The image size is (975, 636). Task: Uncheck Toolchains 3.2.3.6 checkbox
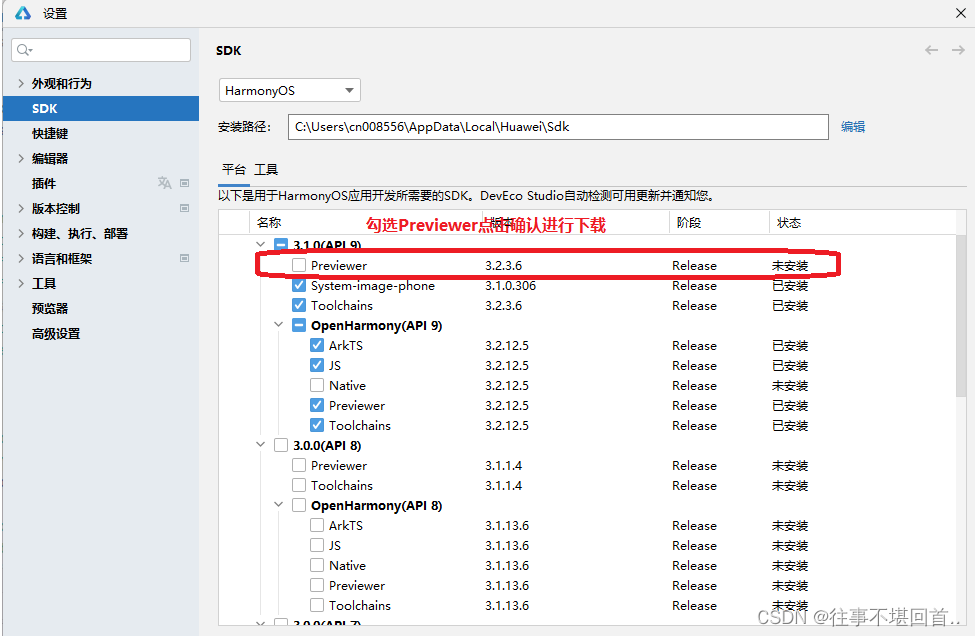[x=298, y=305]
